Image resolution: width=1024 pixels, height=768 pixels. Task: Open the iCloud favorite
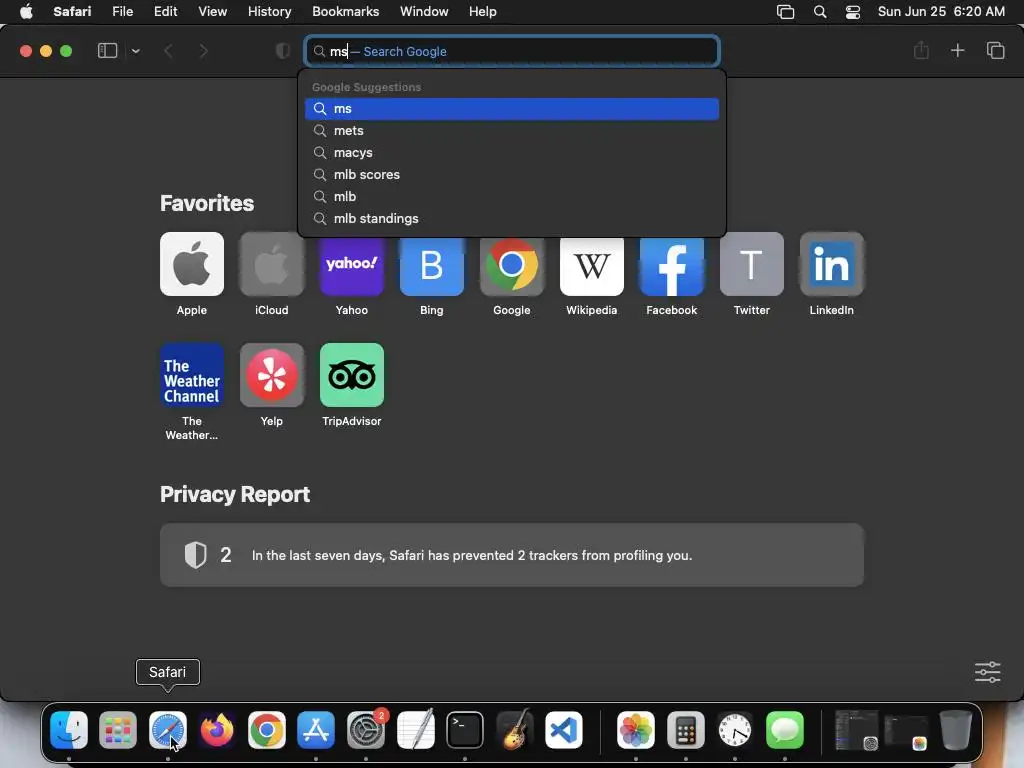272,264
